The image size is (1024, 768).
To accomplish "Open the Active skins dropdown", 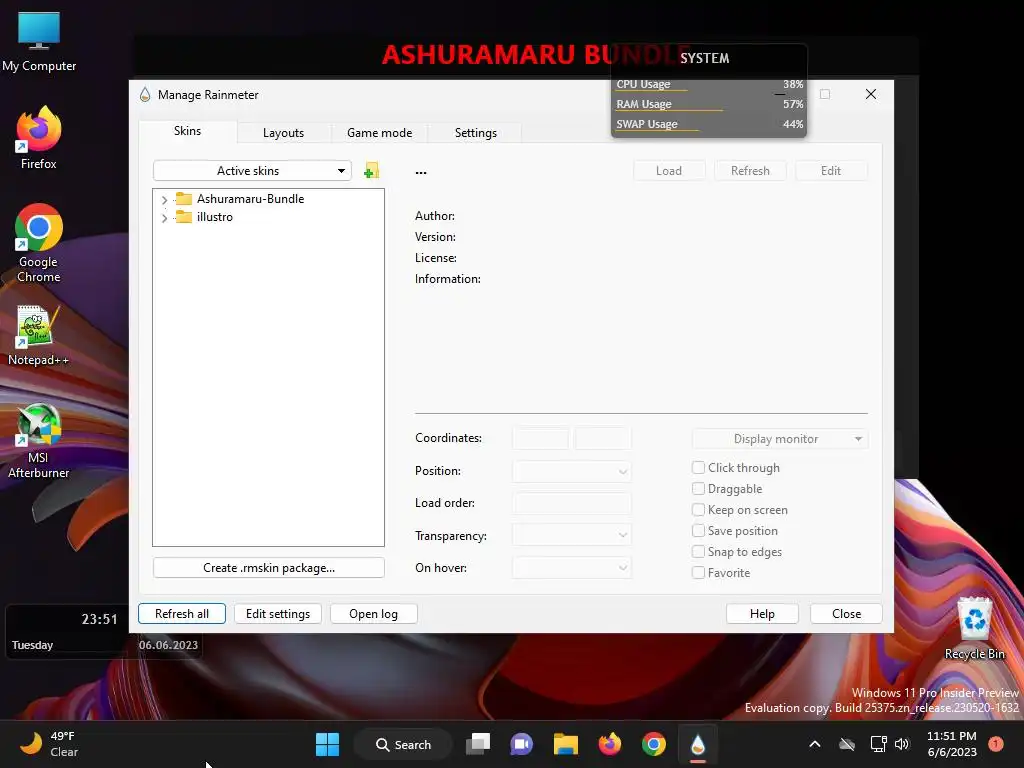I will [x=252, y=171].
